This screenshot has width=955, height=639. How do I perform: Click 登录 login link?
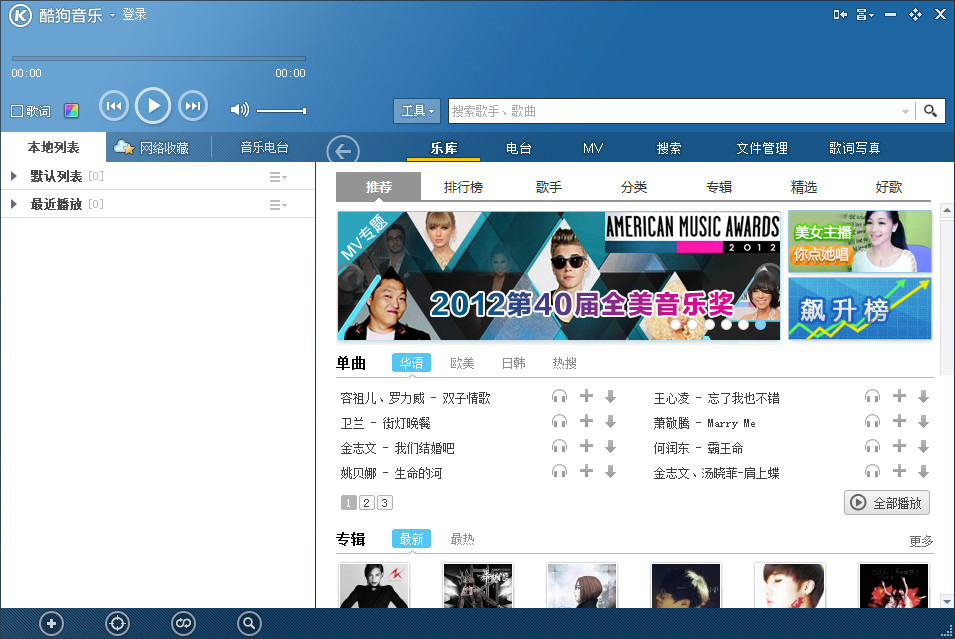tap(134, 14)
